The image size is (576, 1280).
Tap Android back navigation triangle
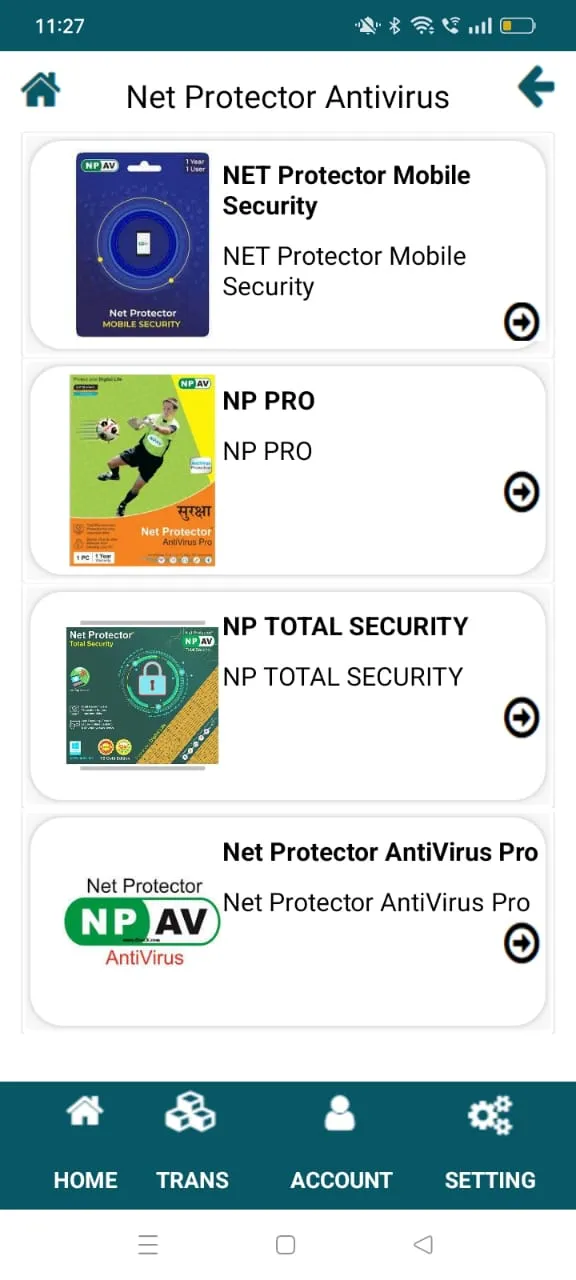pyautogui.click(x=423, y=1244)
